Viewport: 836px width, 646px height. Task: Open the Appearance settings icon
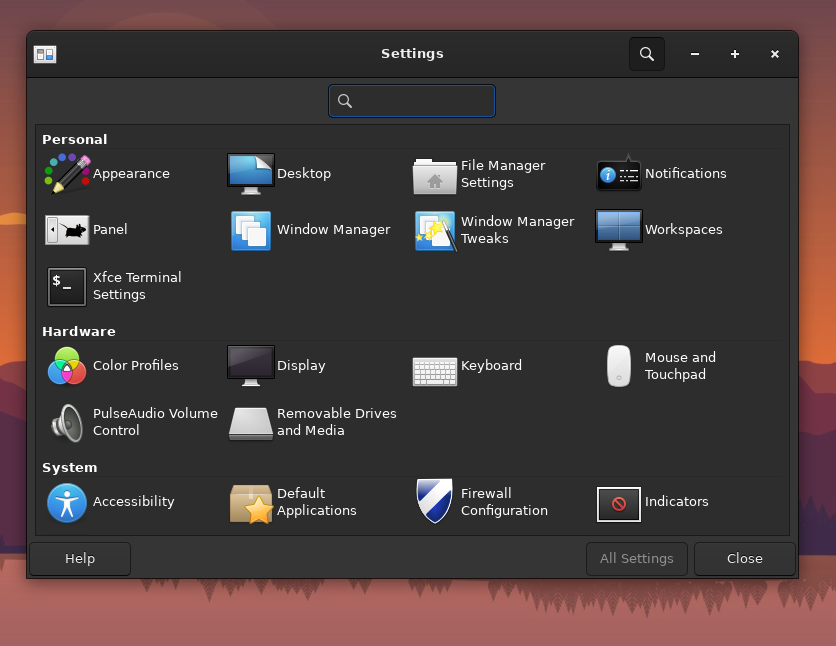[x=68, y=174]
